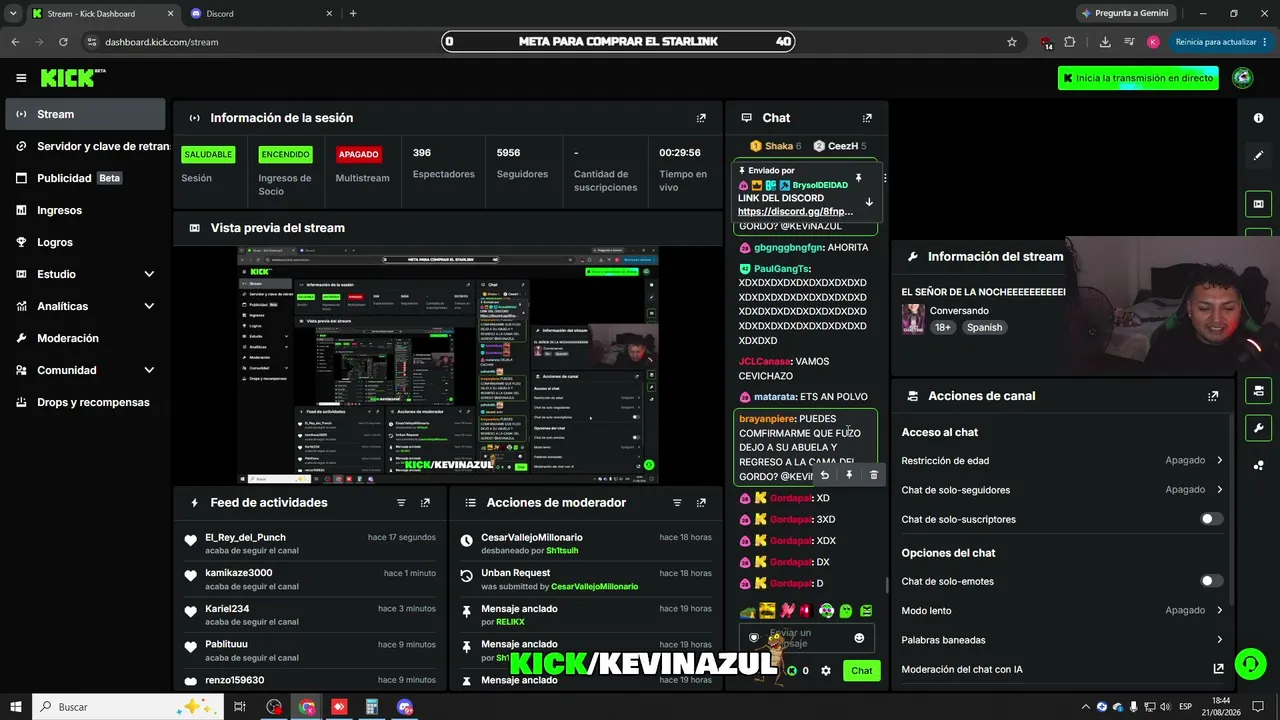Pop out the Información de la sesión panel

coord(701,118)
